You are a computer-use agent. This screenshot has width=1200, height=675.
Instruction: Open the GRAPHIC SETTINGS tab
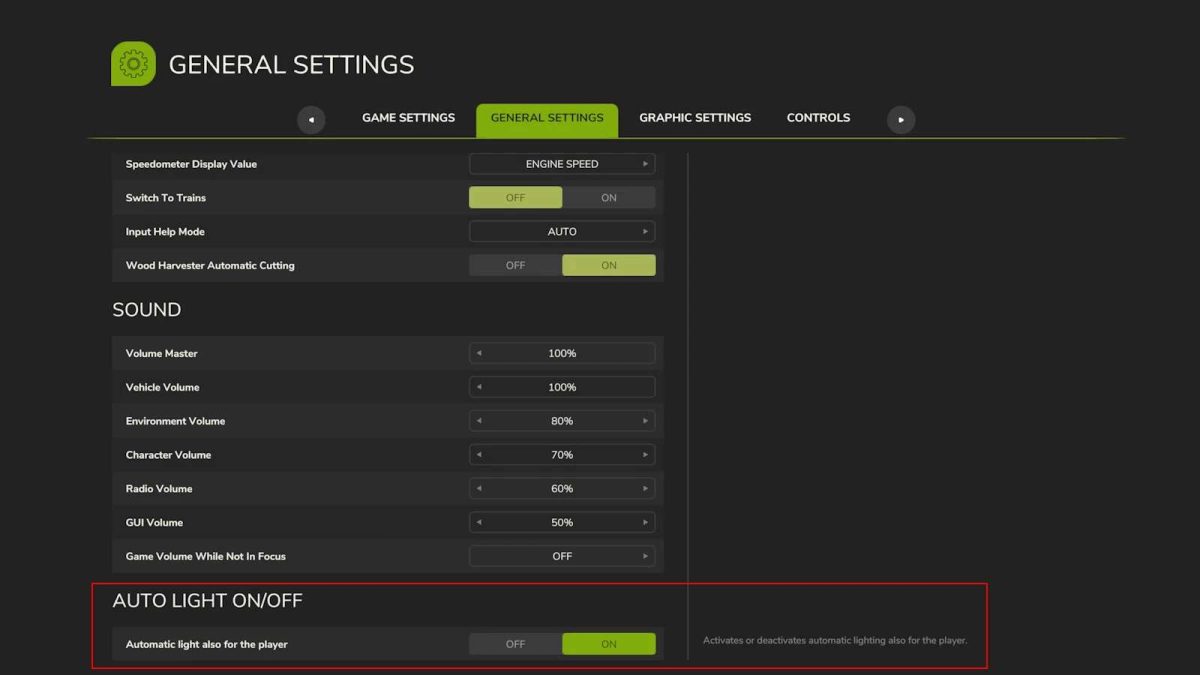(694, 117)
